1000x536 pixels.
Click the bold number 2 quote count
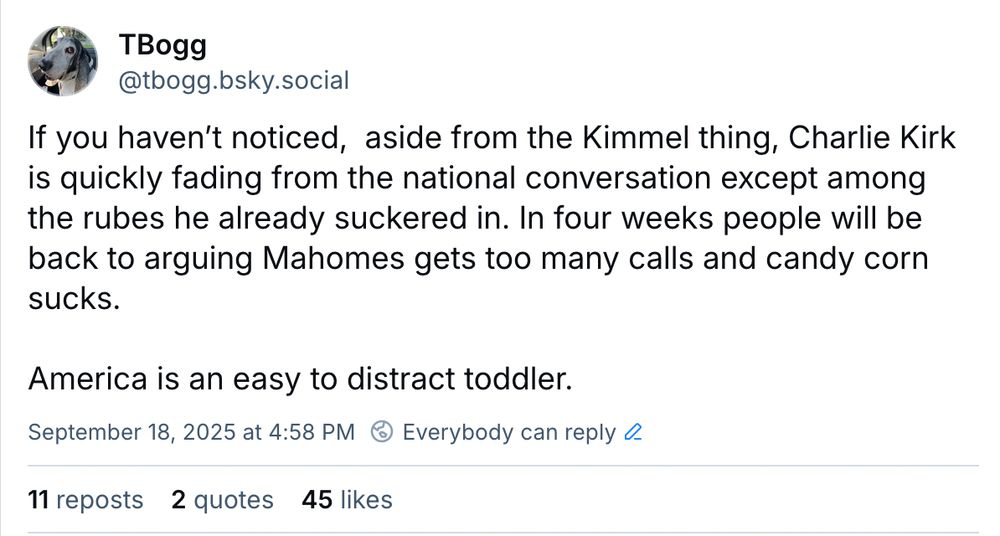tap(178, 499)
